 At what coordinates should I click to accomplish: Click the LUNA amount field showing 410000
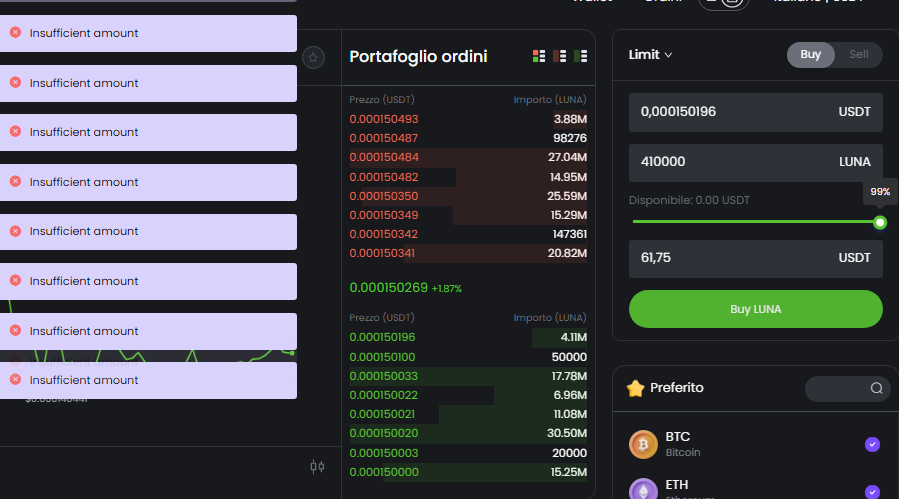(755, 162)
